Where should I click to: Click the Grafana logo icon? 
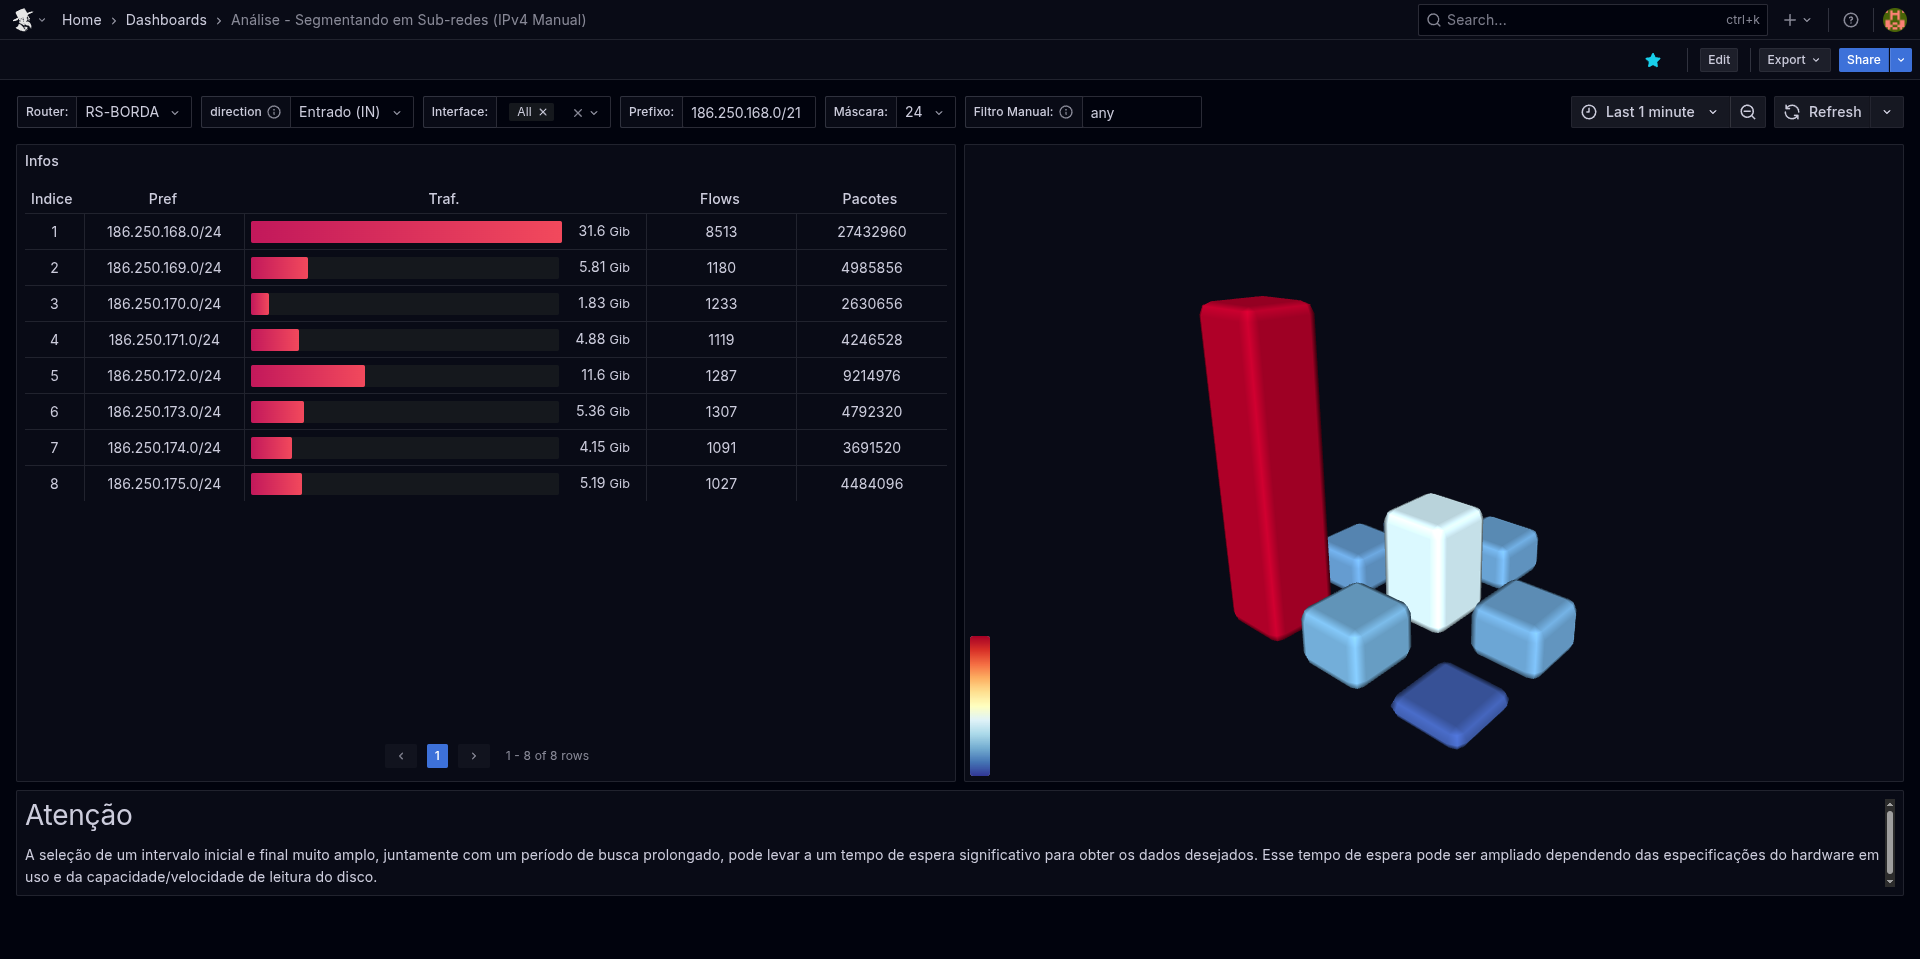(x=23, y=20)
